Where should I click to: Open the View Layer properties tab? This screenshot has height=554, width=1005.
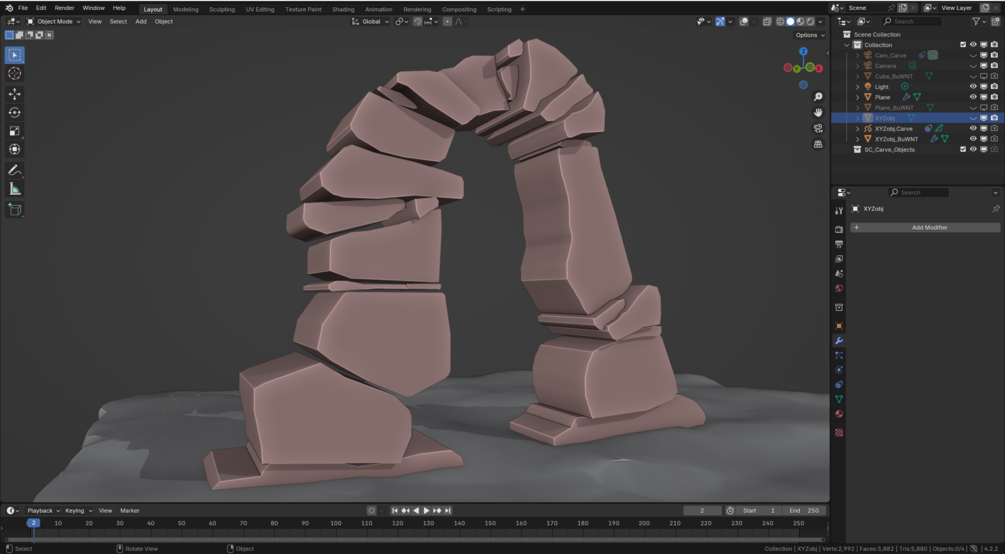tap(839, 259)
